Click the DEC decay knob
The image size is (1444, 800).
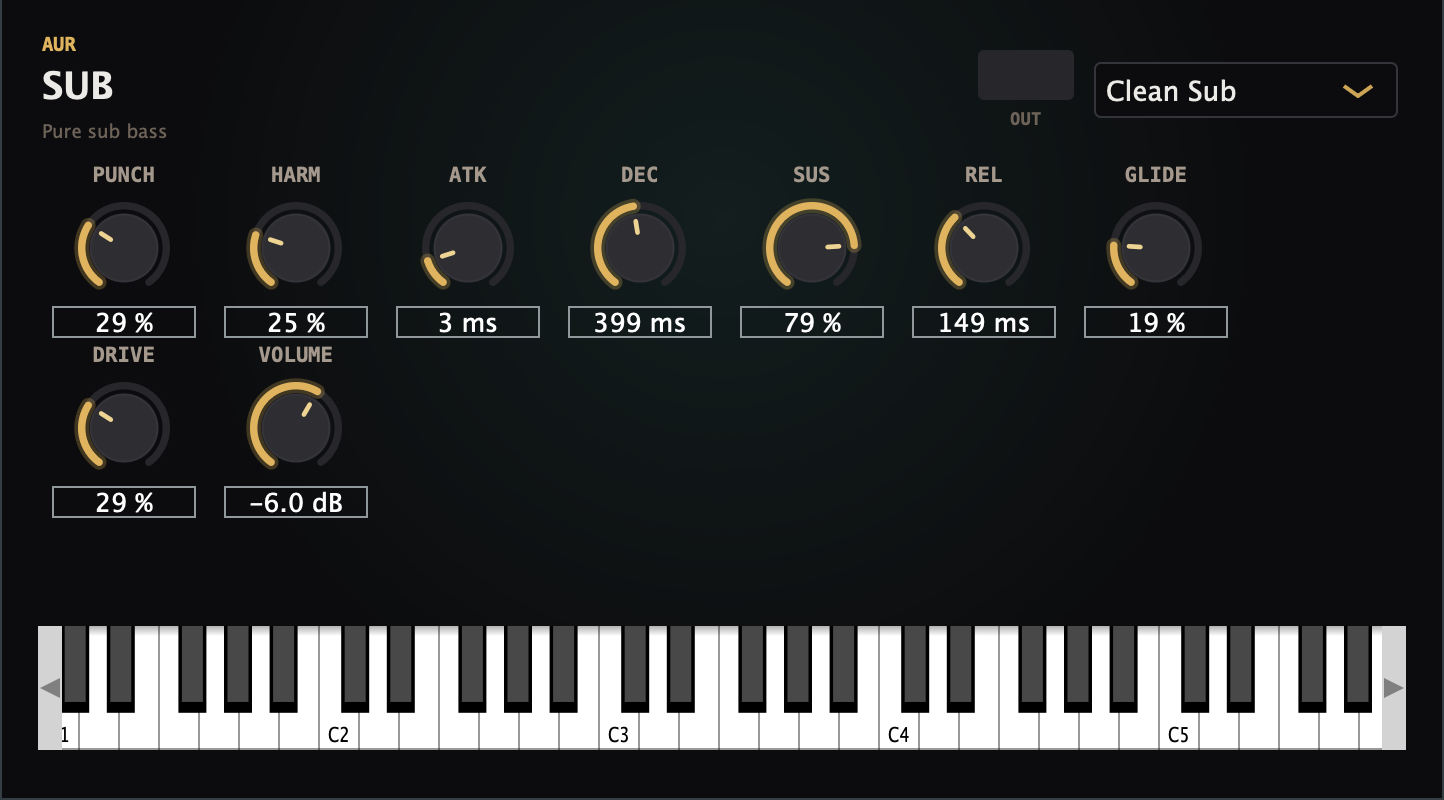point(639,248)
